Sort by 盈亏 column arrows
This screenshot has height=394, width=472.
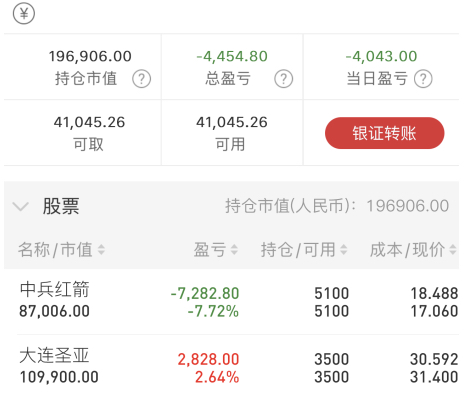234,250
